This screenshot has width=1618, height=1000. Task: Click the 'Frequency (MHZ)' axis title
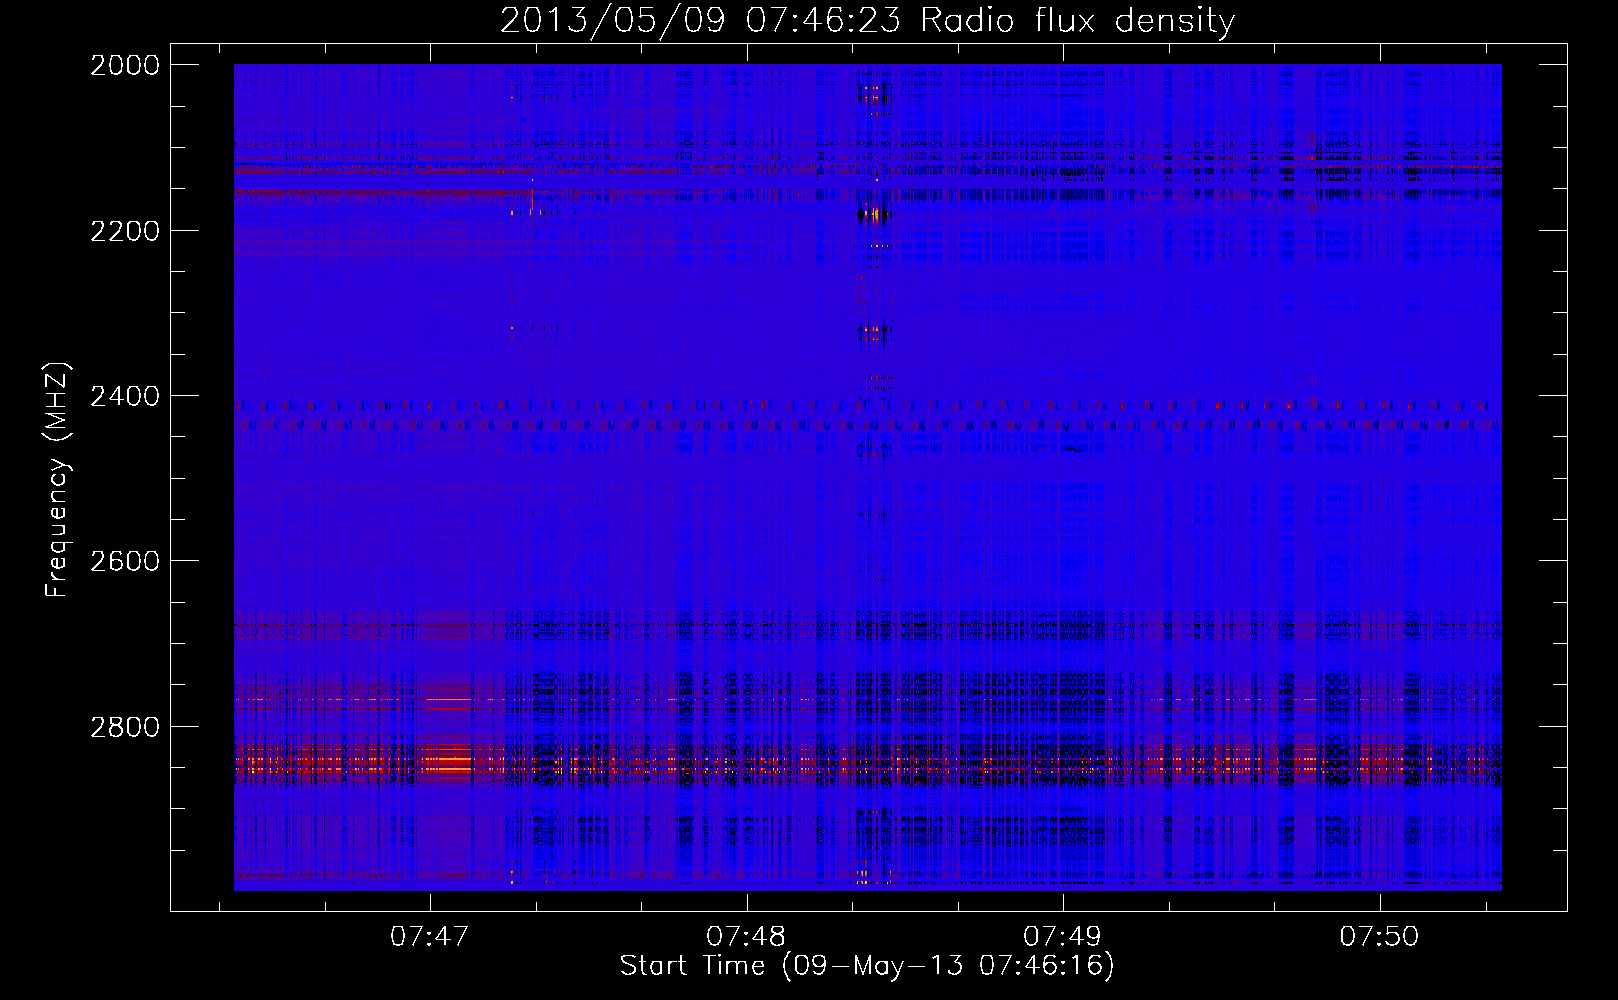click(x=57, y=480)
